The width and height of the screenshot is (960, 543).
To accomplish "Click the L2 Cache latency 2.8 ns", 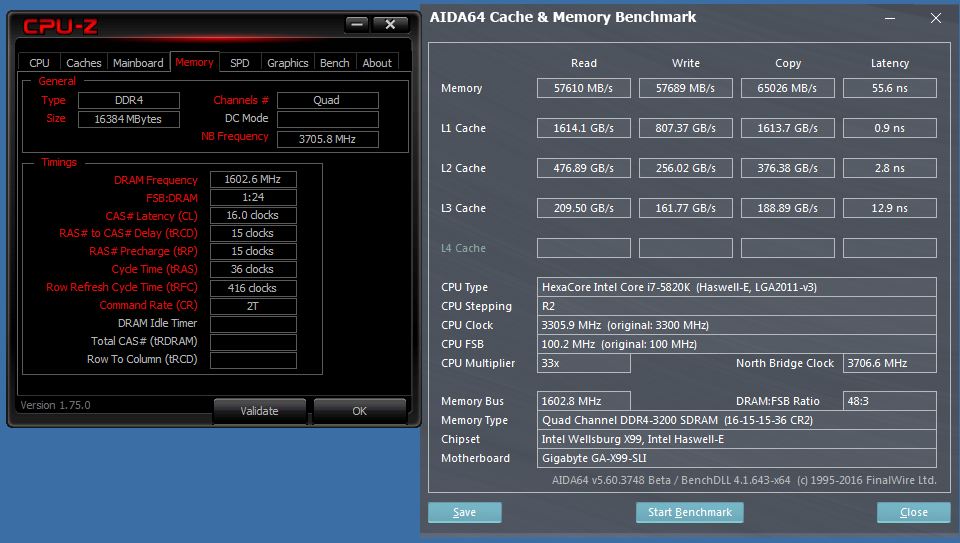I will [890, 168].
